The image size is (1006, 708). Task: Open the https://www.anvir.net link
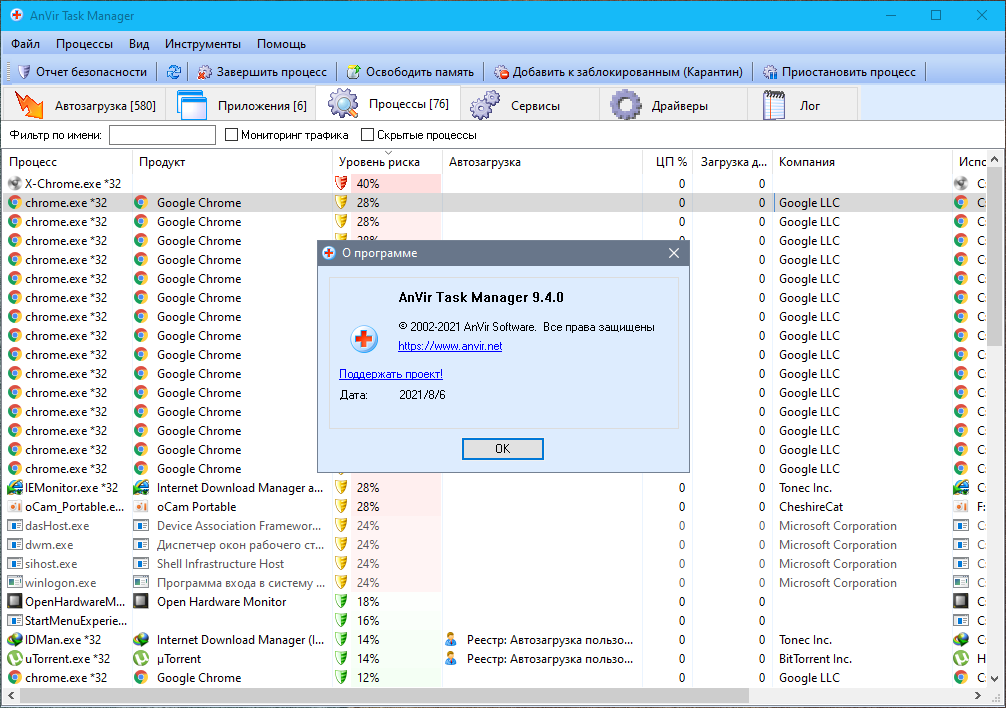[450, 346]
